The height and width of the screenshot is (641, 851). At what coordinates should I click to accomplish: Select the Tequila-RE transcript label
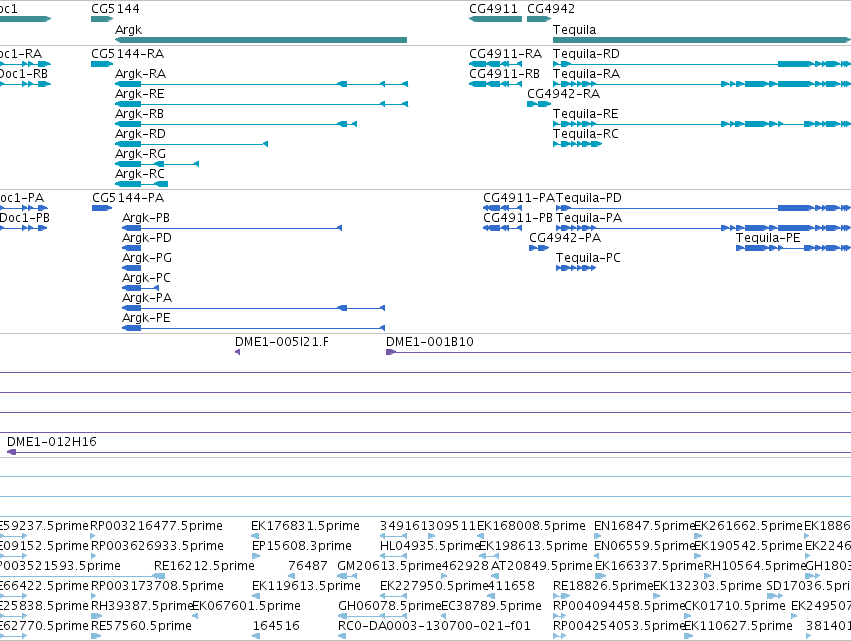point(586,114)
